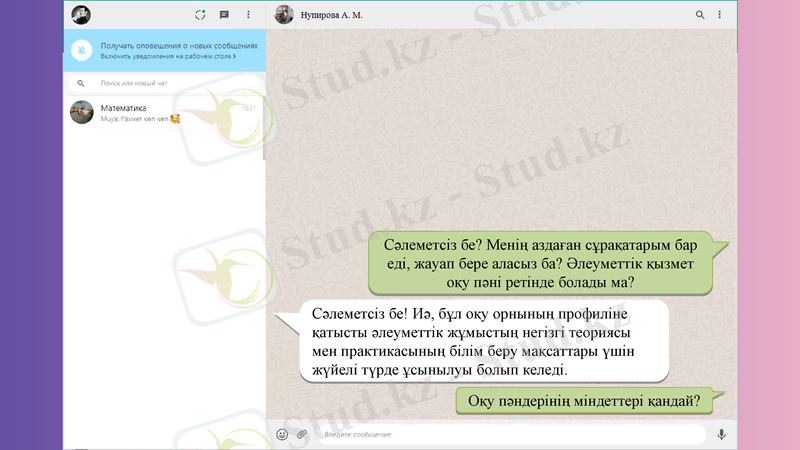Start a new chat with message icon

[x=224, y=15]
